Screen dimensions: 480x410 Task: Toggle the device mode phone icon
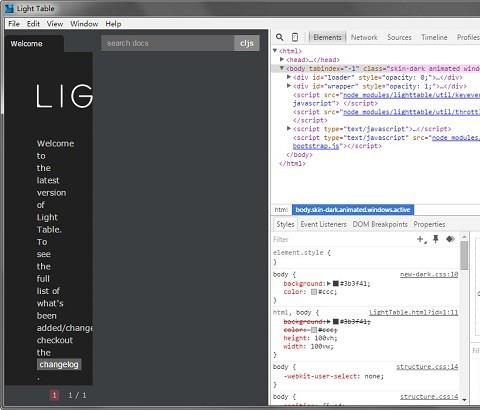(295, 37)
